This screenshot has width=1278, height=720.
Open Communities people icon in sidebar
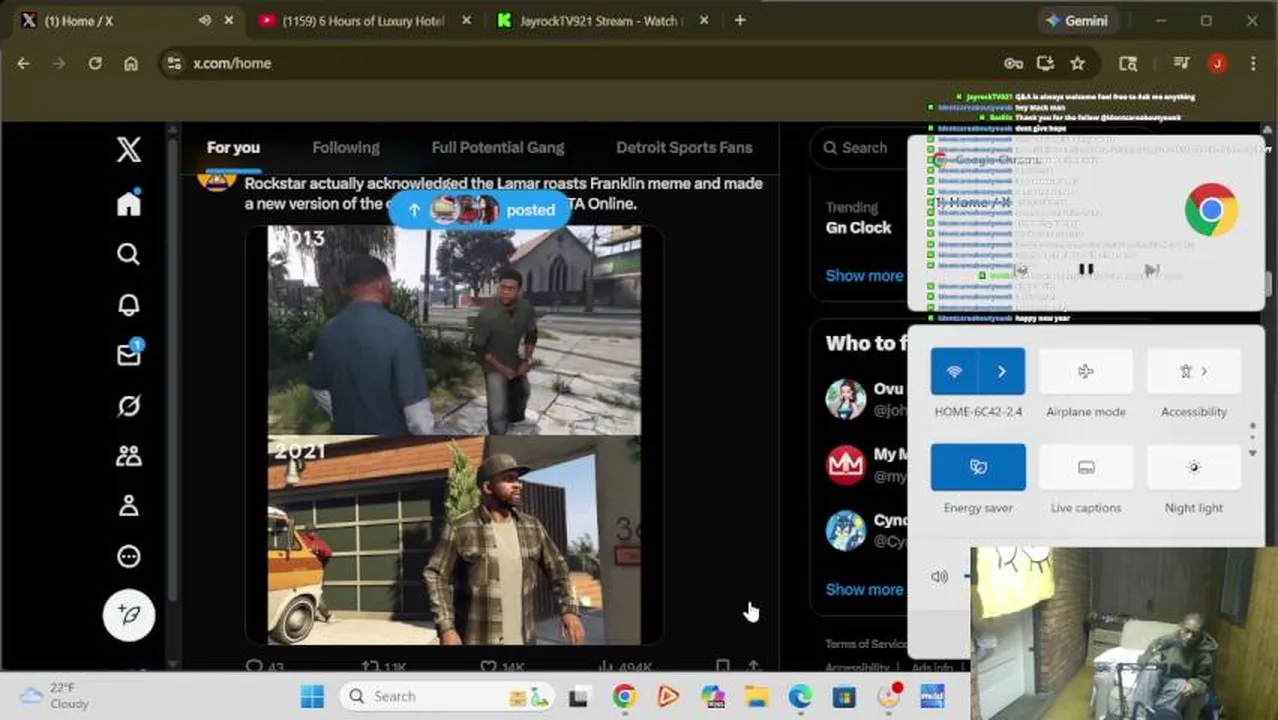point(128,456)
